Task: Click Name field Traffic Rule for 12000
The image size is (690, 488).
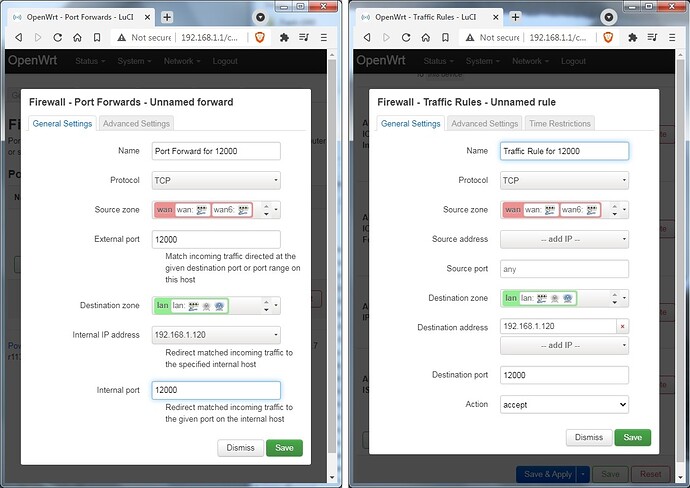Action: pos(565,151)
